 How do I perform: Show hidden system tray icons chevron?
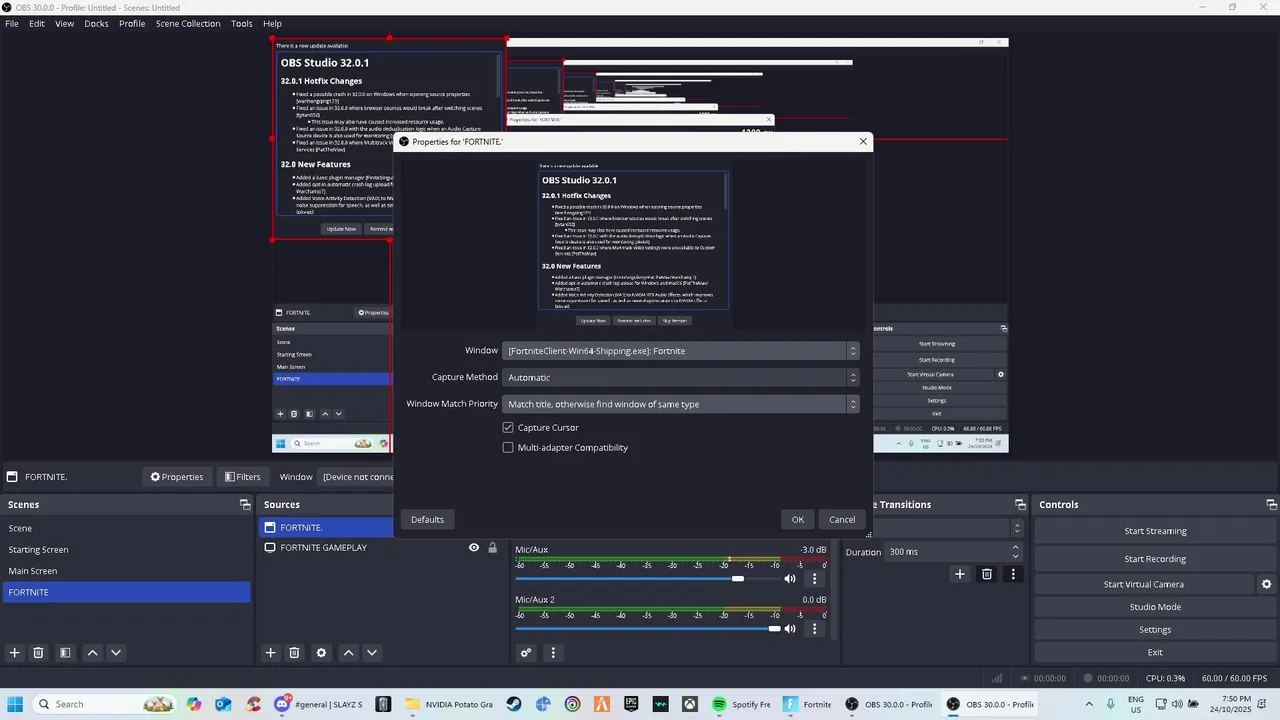(x=1089, y=704)
